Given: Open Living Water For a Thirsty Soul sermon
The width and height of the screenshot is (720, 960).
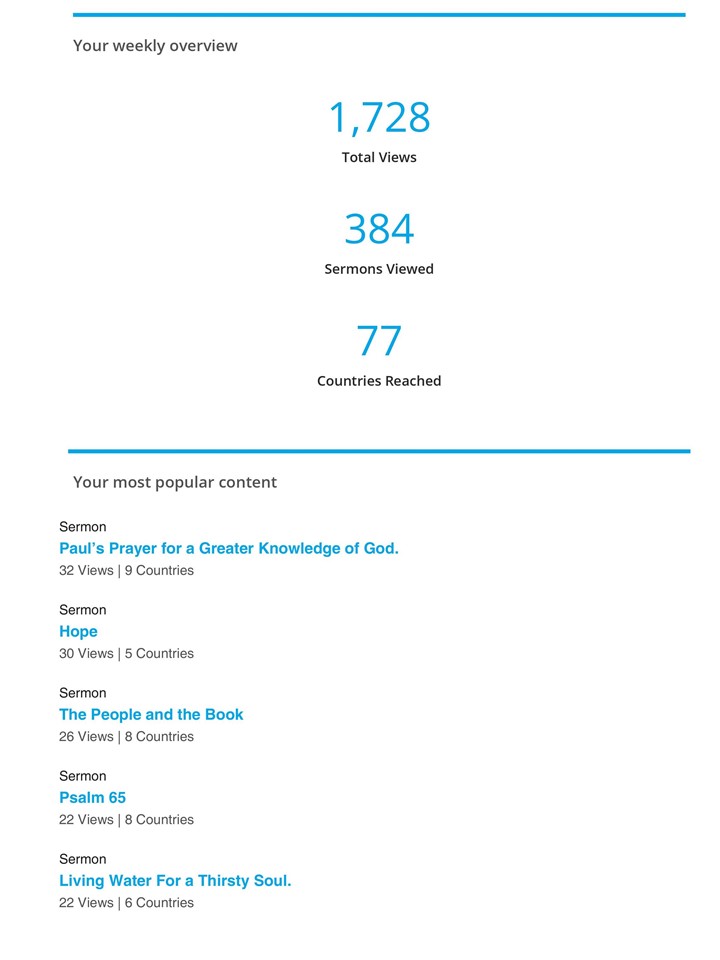Looking at the screenshot, I should pyautogui.click(x=175, y=881).
